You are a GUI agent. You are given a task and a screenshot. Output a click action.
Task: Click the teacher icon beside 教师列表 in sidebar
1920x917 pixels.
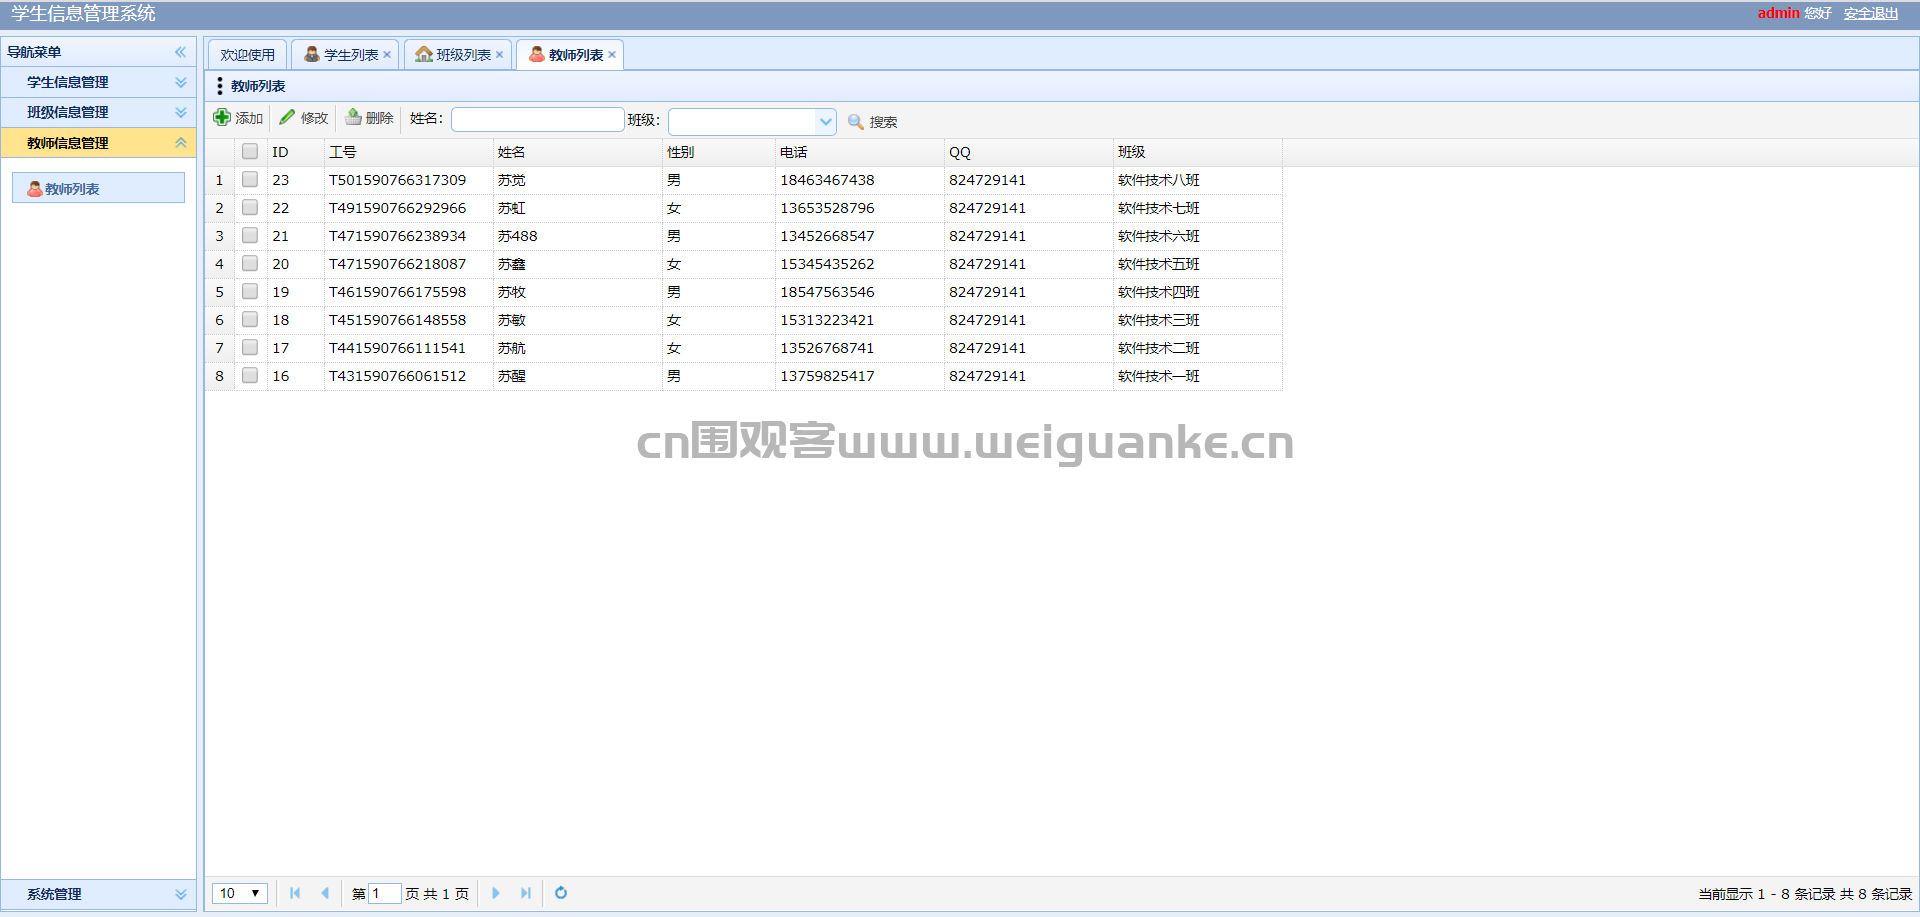(x=35, y=189)
